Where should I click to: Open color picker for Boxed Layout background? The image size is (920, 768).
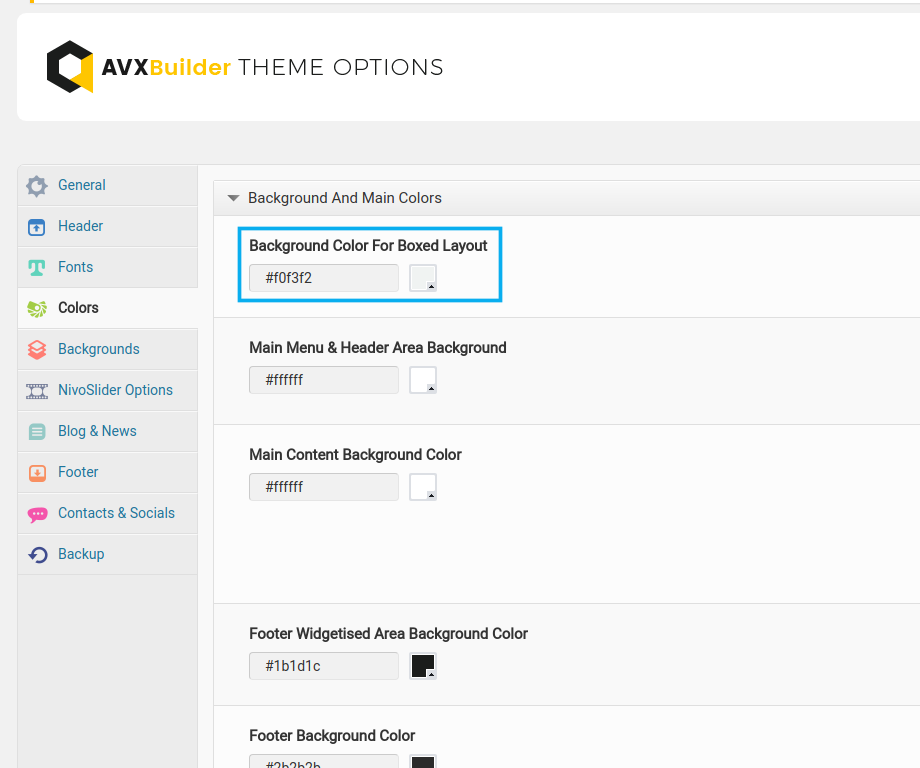423,278
